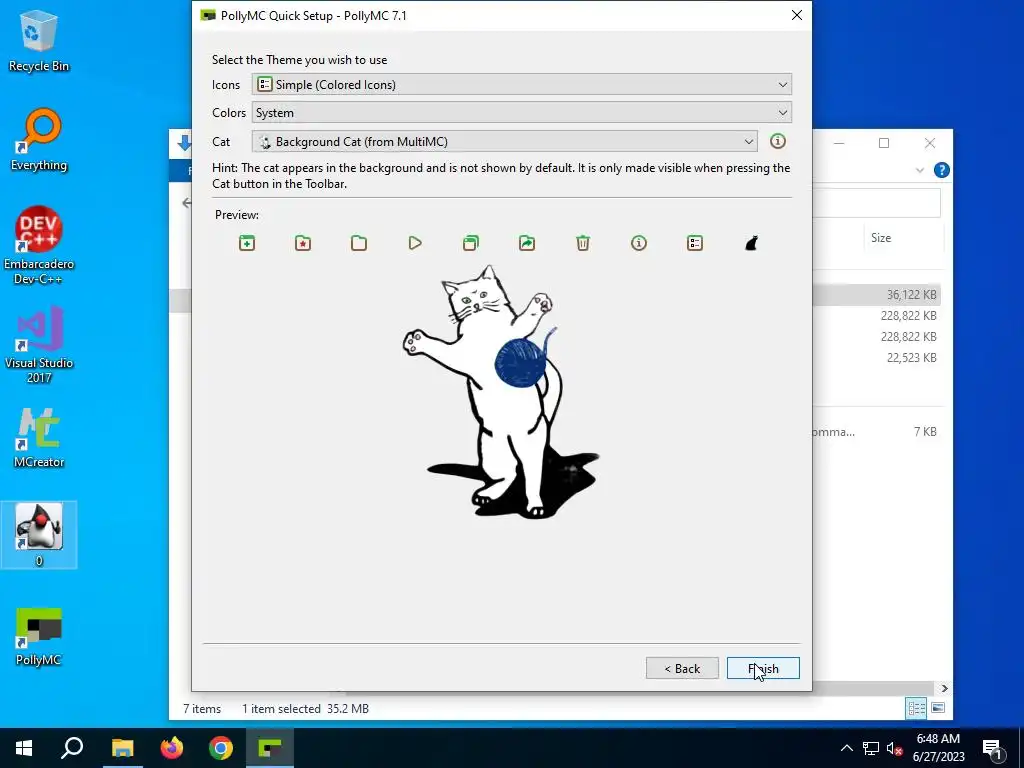Click the network tray icon
Screen dimensions: 1024x768
[871, 748]
